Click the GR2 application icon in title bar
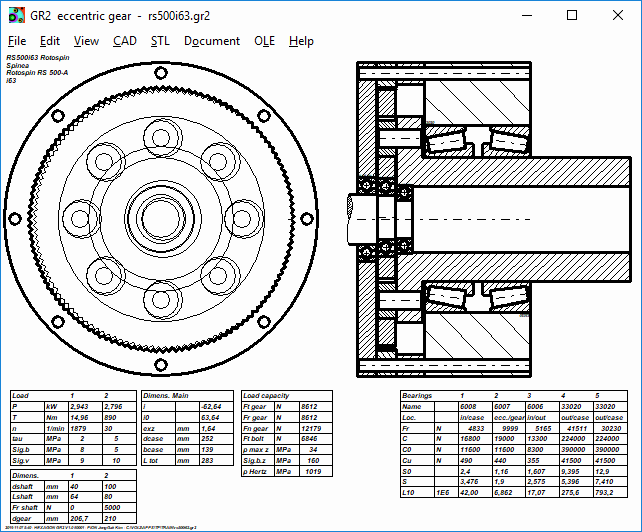 click(x=15, y=15)
